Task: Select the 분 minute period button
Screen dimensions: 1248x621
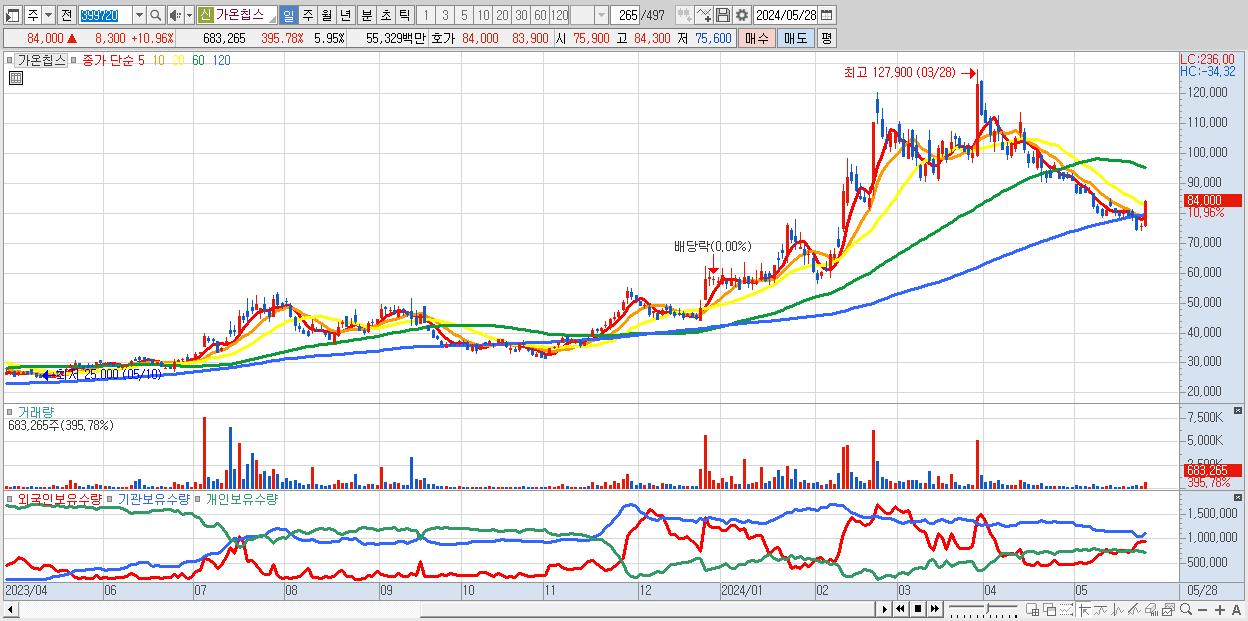Action: (x=366, y=15)
